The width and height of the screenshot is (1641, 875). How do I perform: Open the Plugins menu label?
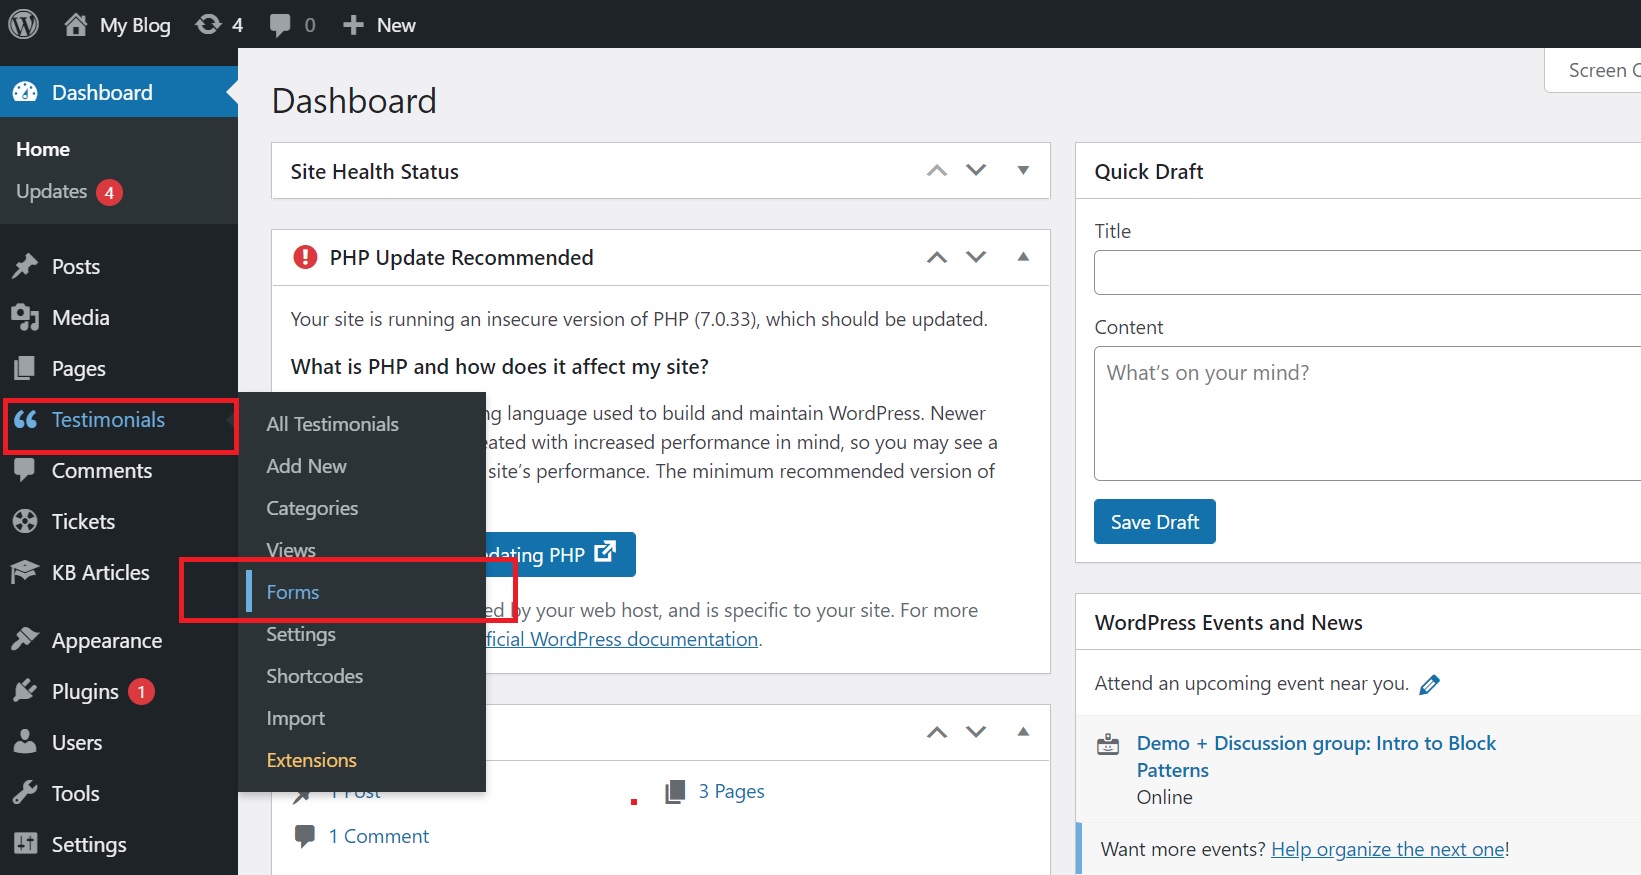(x=85, y=692)
